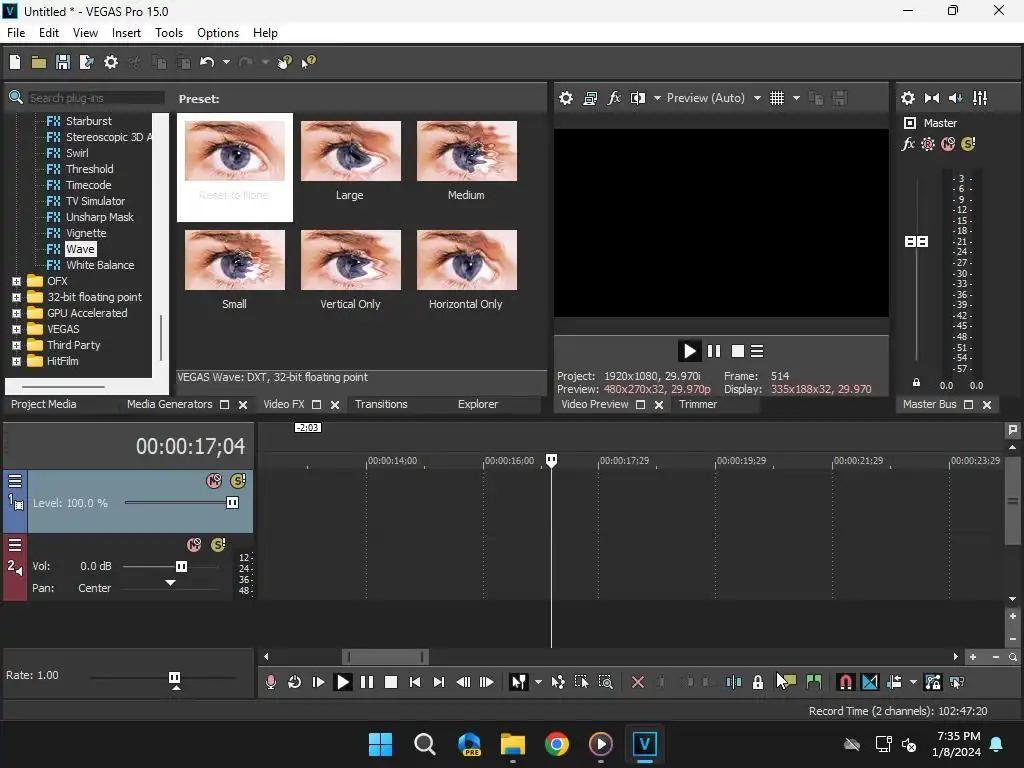The width and height of the screenshot is (1024, 768).
Task: Expand the GPU Accelerated folder
Action: point(16,313)
